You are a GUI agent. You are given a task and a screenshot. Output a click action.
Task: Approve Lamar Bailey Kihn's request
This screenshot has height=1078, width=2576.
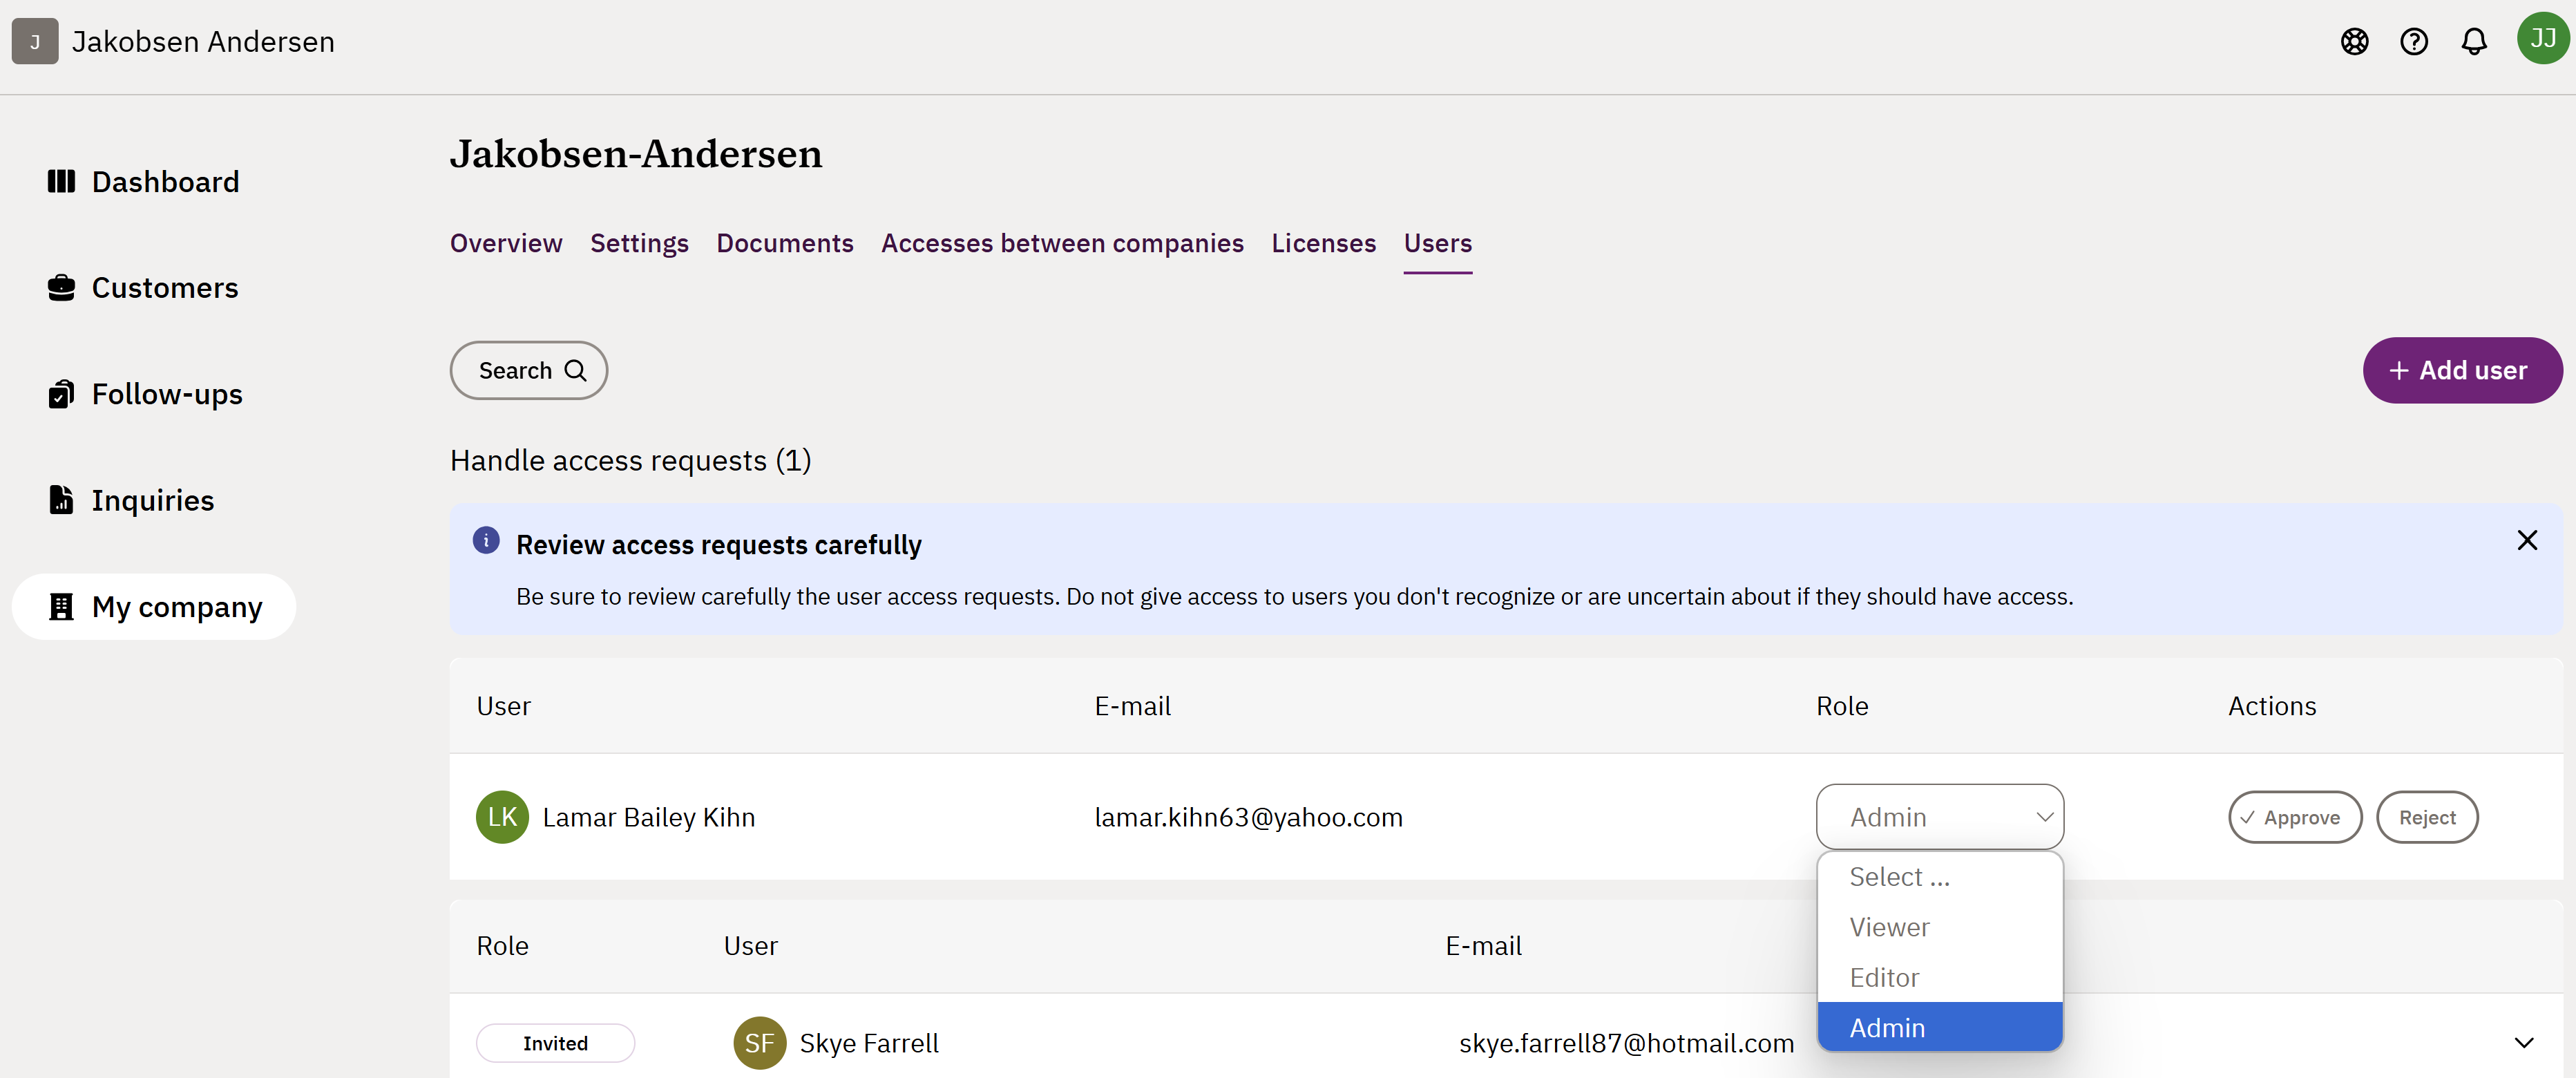tap(2294, 817)
